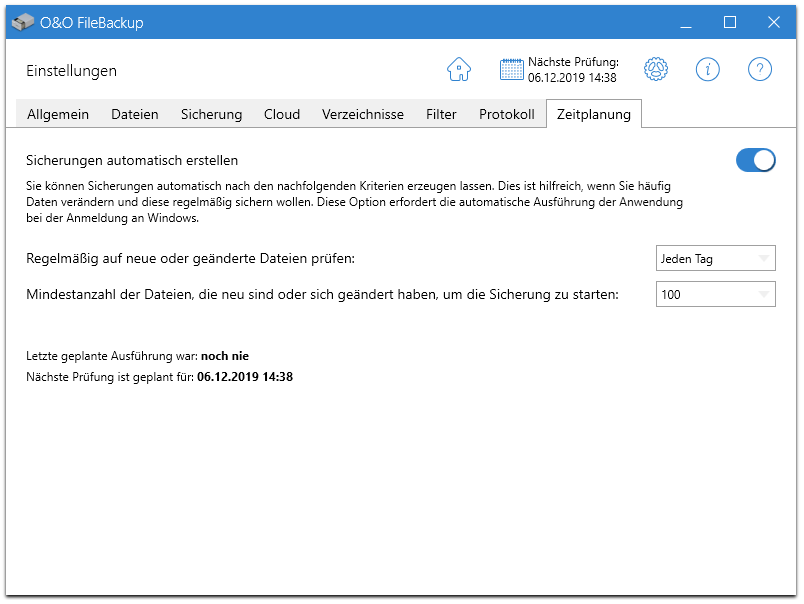Switch to the Cloud tab
804x604 pixels.
pos(282,114)
